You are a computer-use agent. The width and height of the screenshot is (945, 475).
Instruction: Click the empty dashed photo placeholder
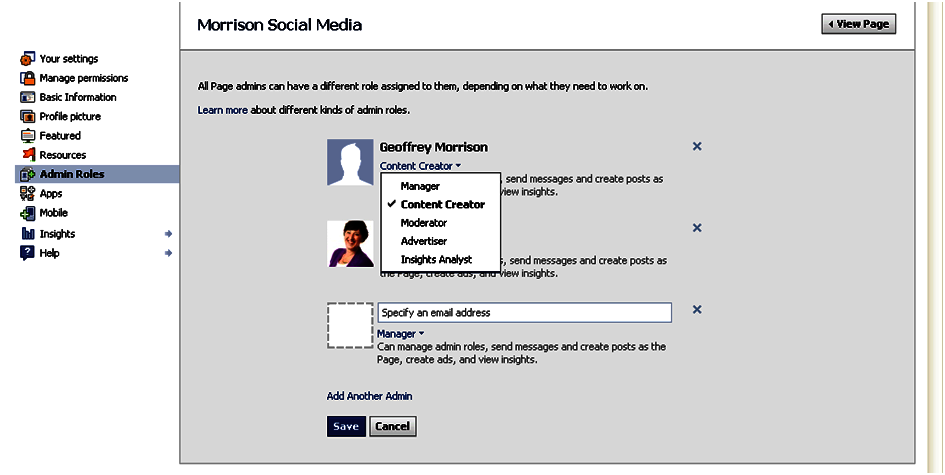coord(350,326)
